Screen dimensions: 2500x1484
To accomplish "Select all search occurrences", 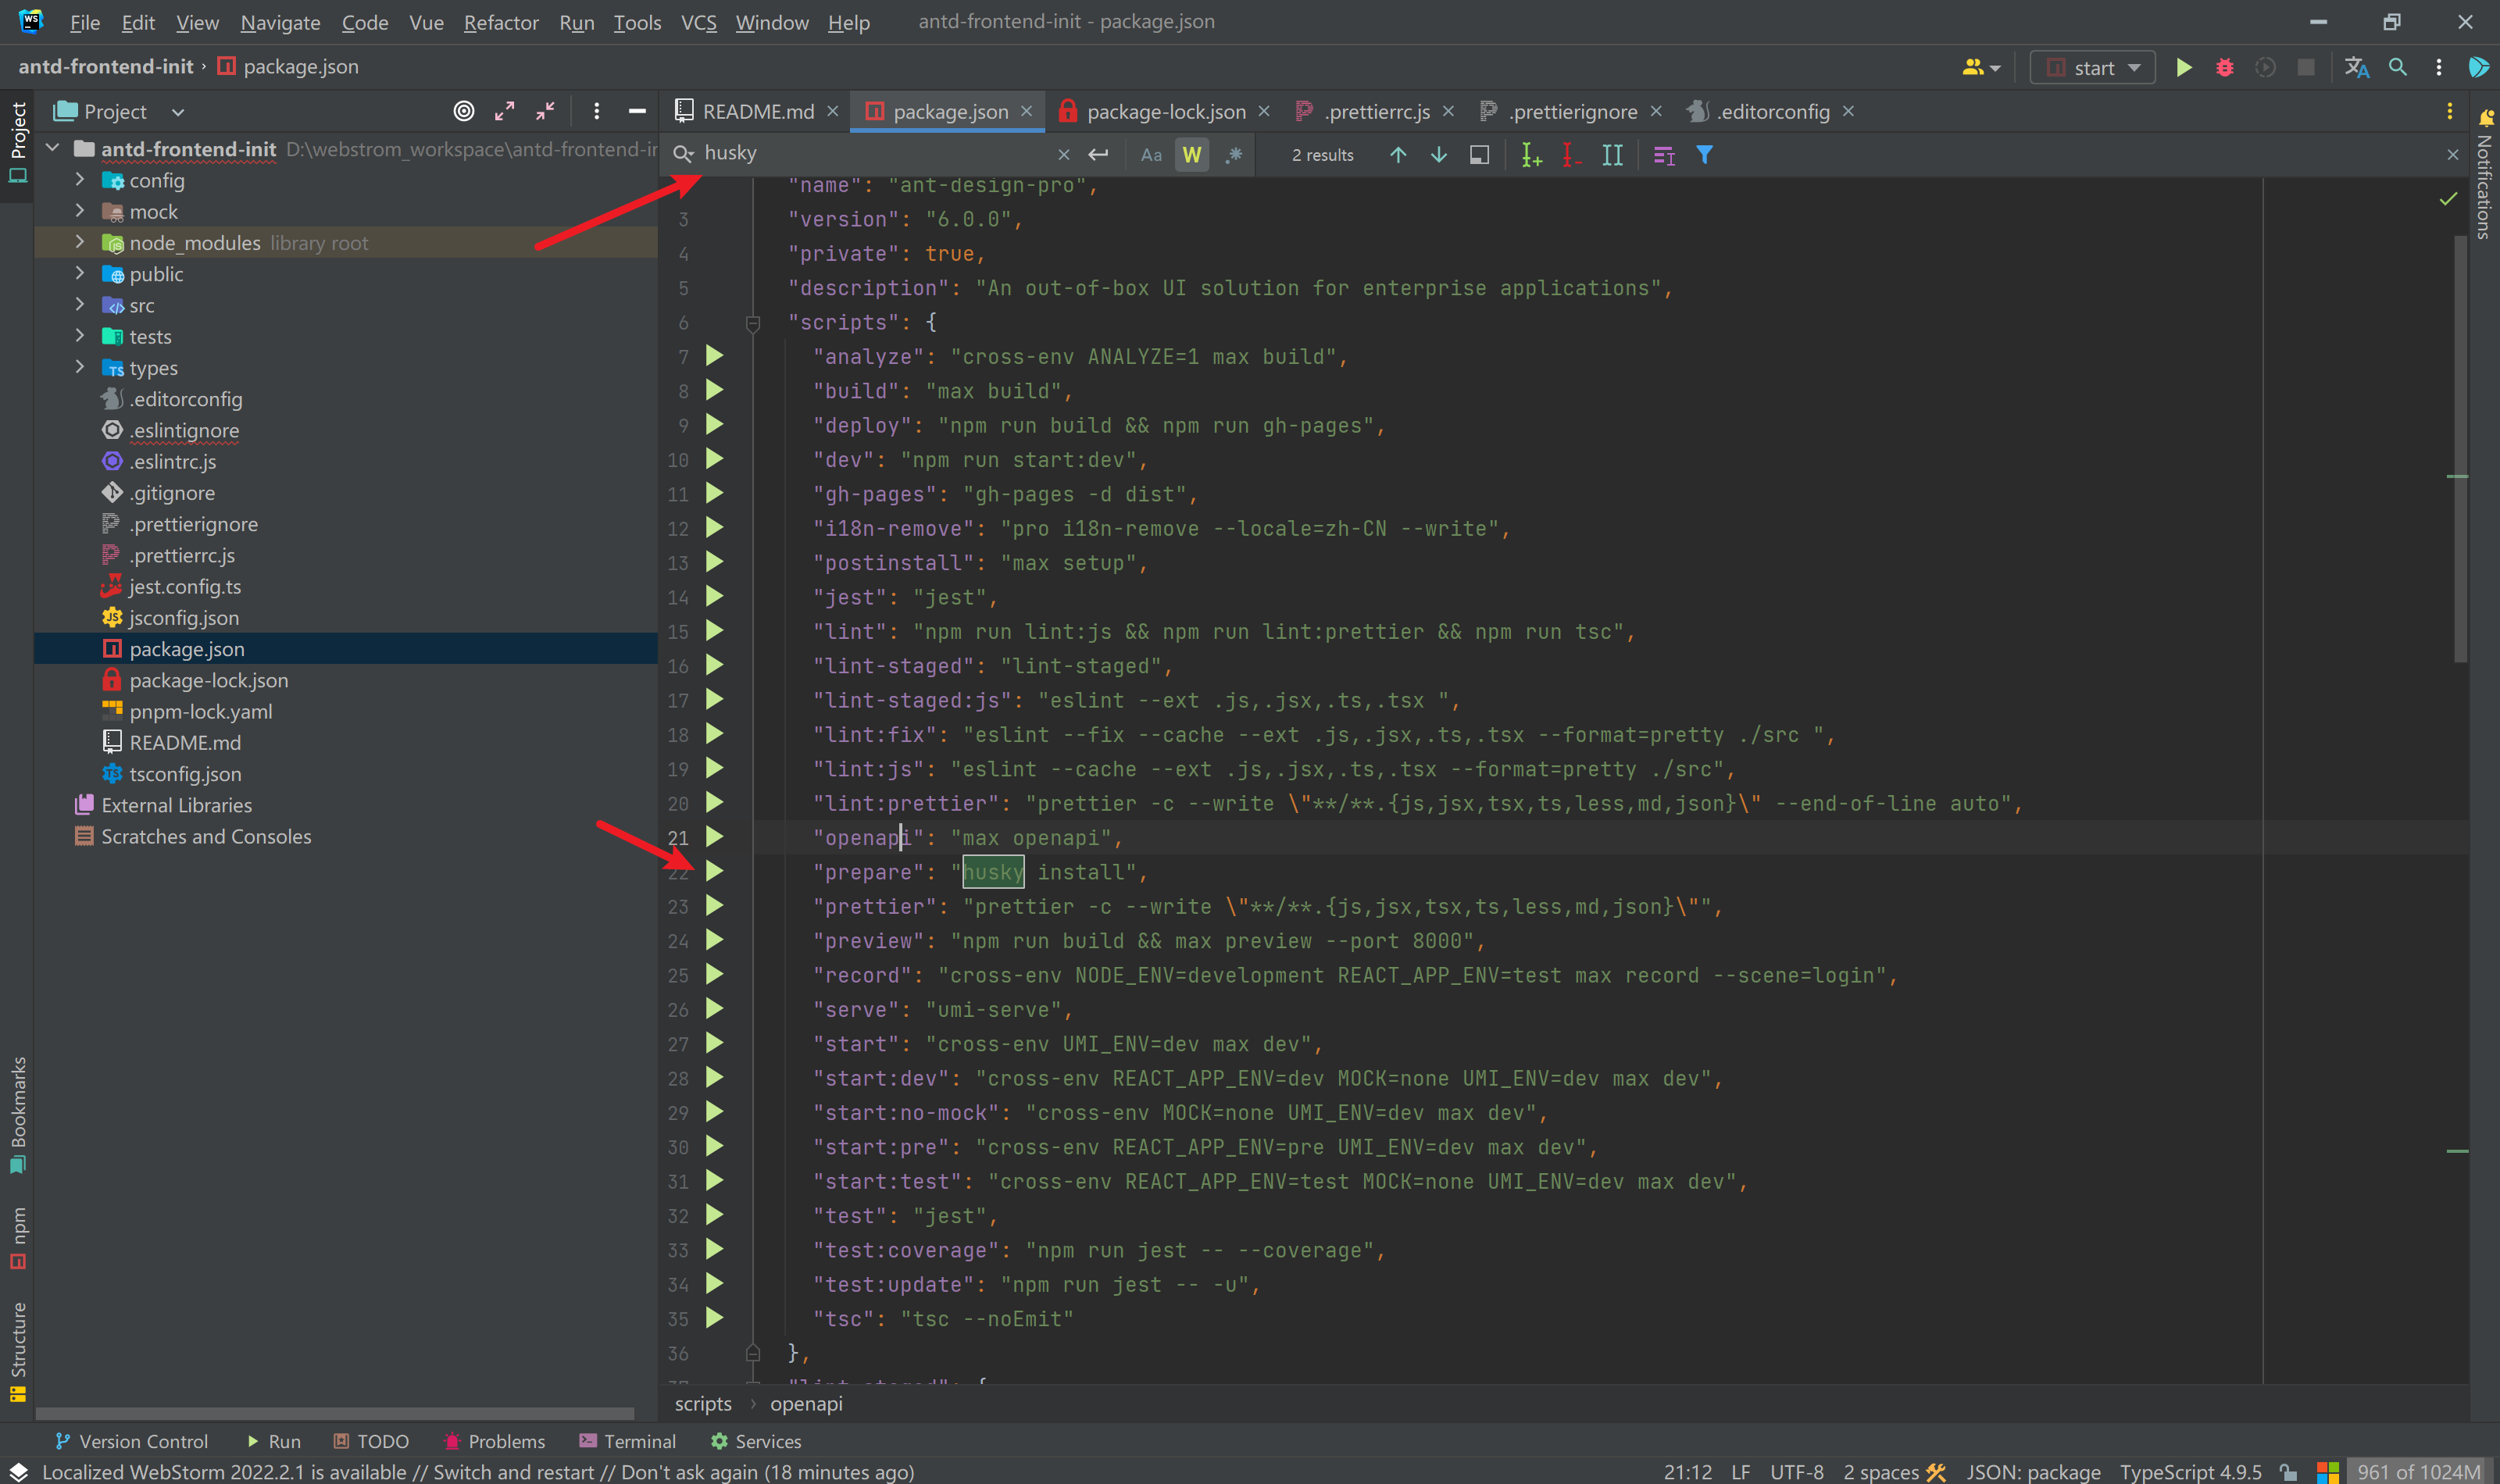I will pyautogui.click(x=1612, y=155).
